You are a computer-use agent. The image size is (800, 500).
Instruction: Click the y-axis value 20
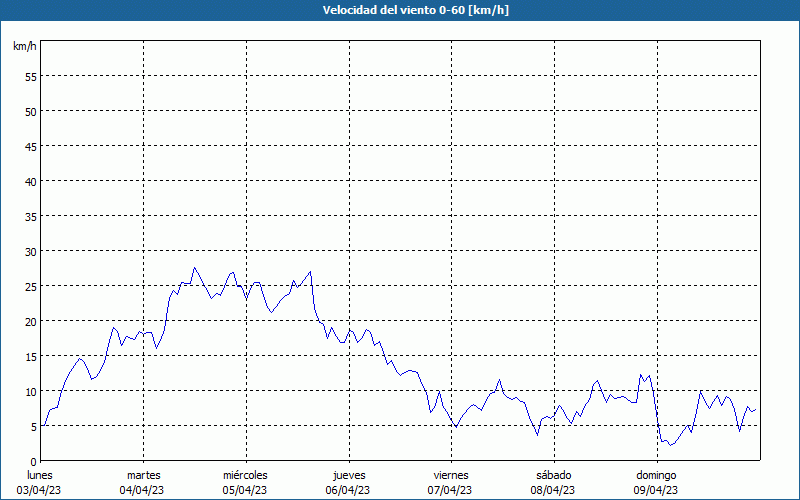point(31,322)
